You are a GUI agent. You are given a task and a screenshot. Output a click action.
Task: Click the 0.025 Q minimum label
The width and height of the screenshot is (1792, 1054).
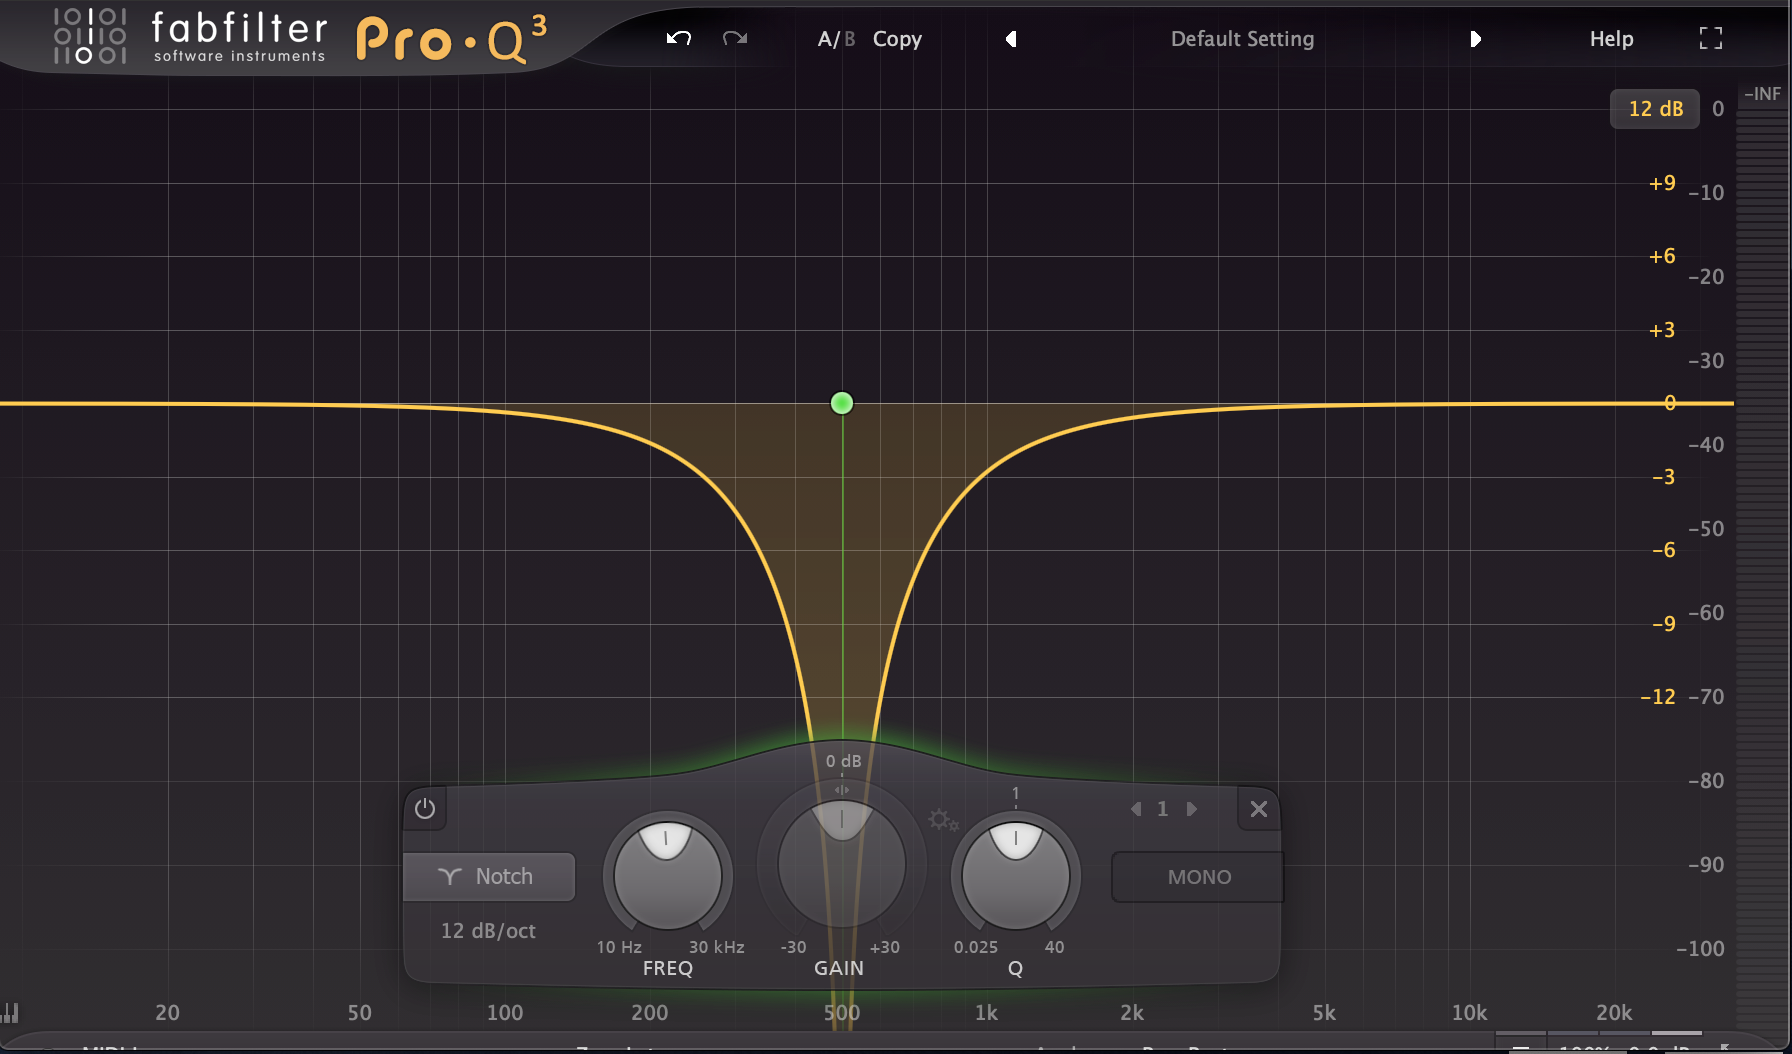975,947
